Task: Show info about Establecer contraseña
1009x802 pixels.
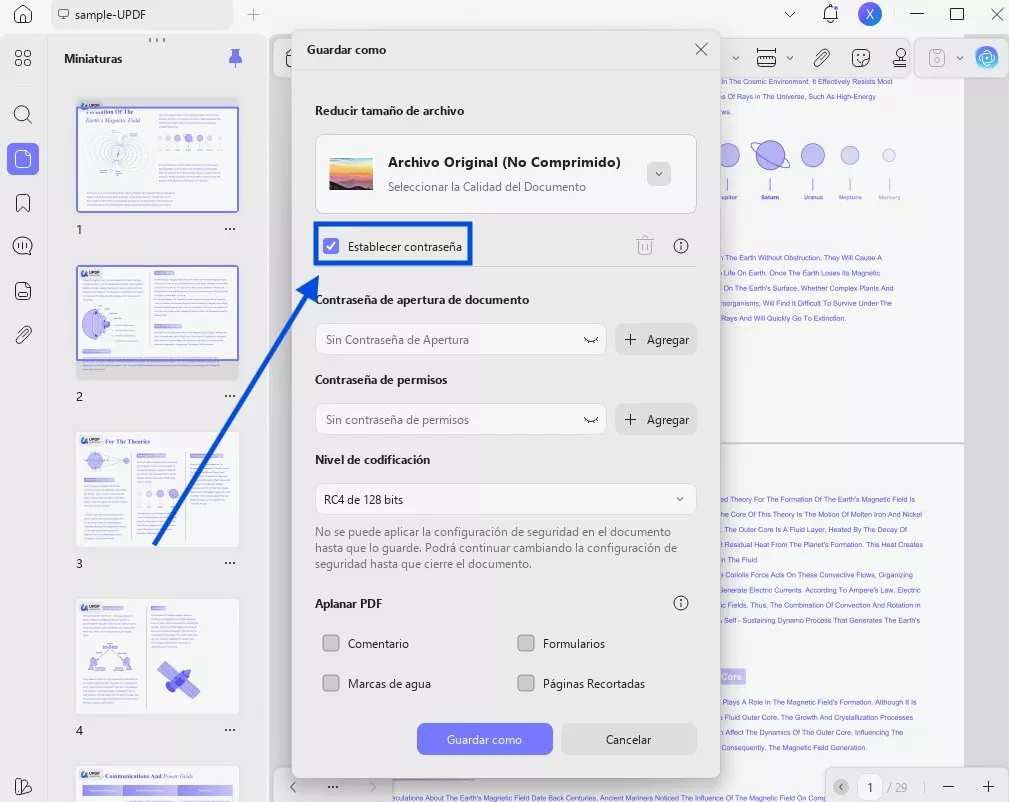Action: click(681, 246)
